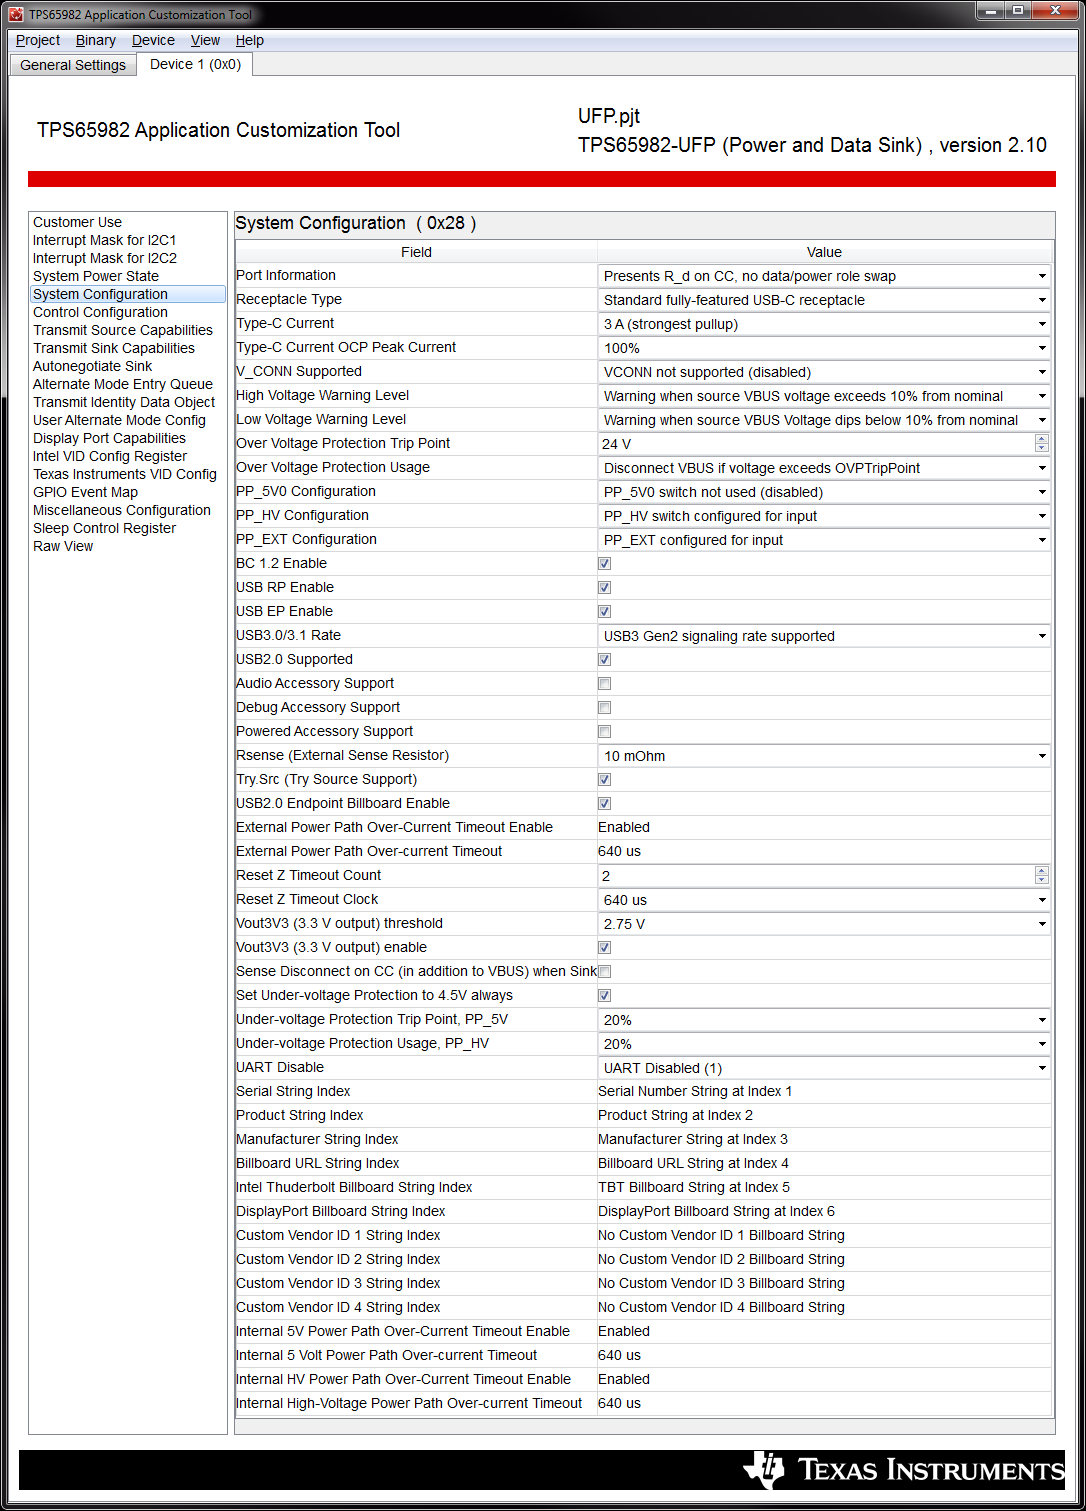1086x1511 pixels.
Task: Open the Reset Z Timeout Clock dropdown
Action: click(824, 900)
